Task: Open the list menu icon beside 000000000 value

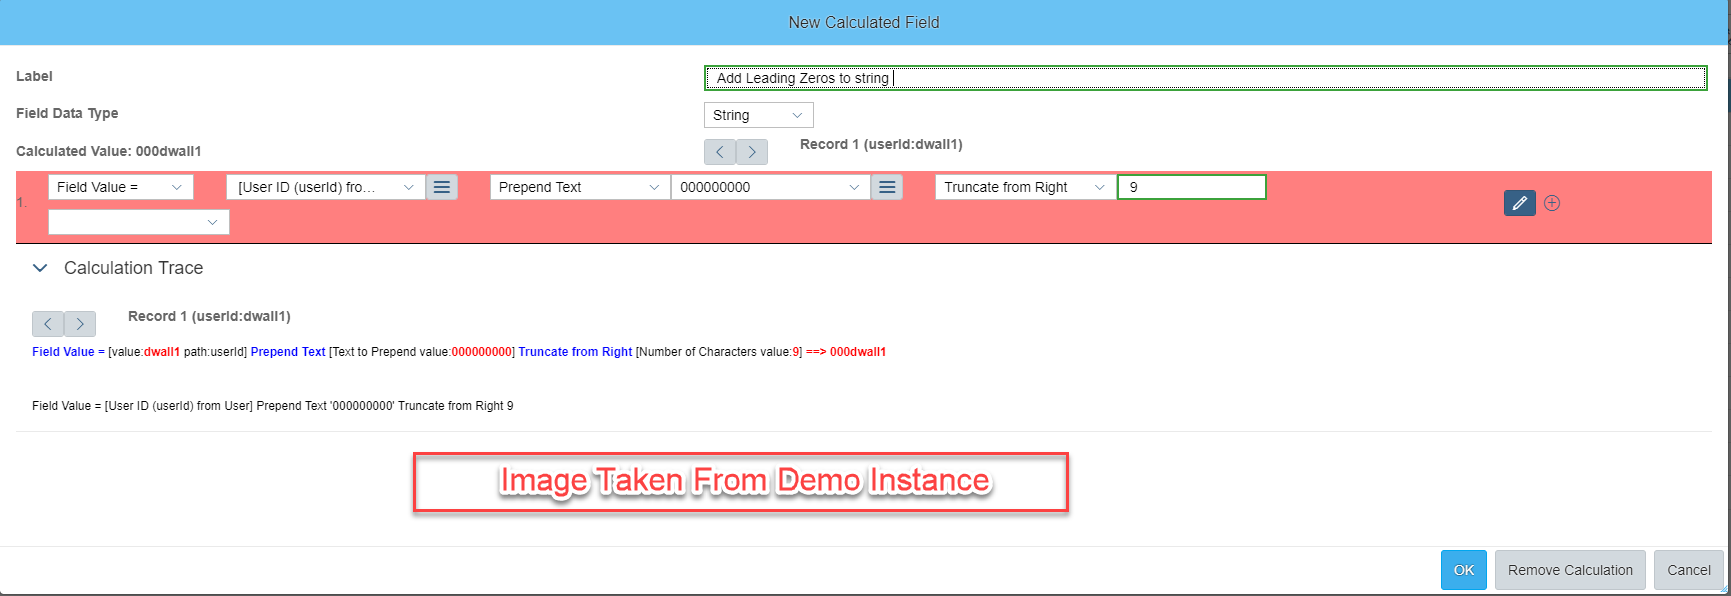Action: 887,187
